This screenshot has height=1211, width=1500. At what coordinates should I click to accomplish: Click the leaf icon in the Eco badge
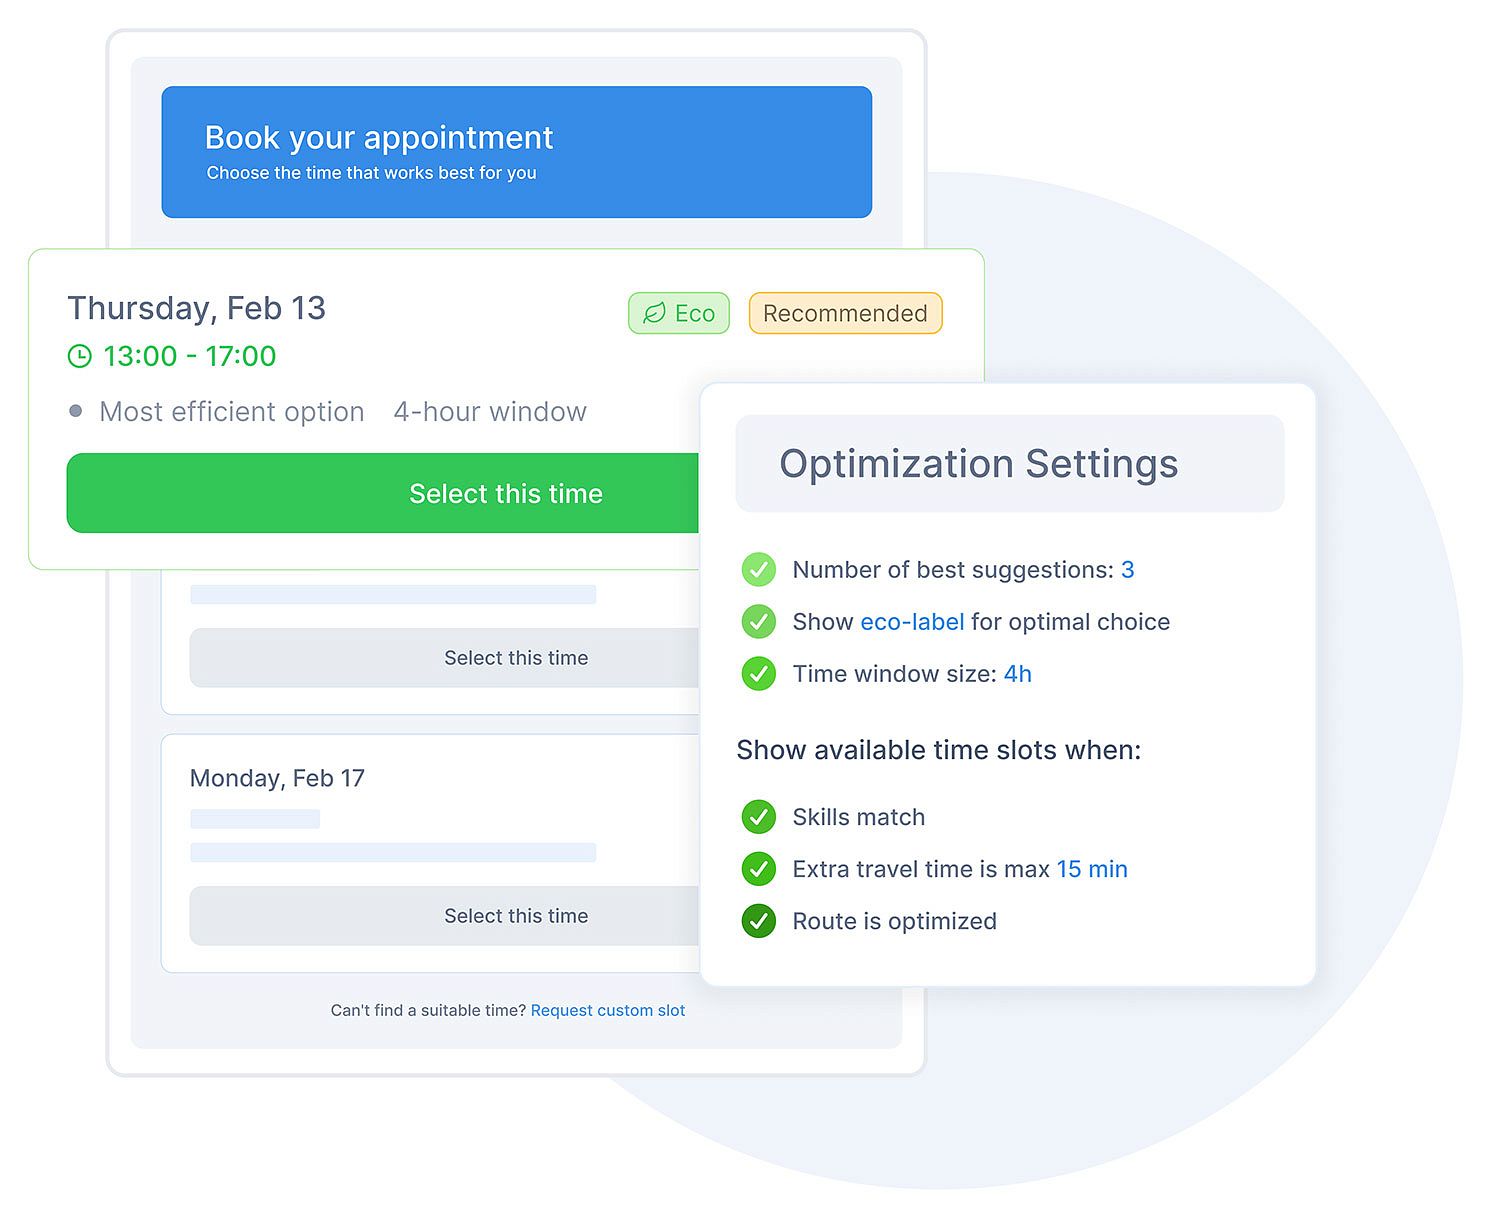(654, 314)
